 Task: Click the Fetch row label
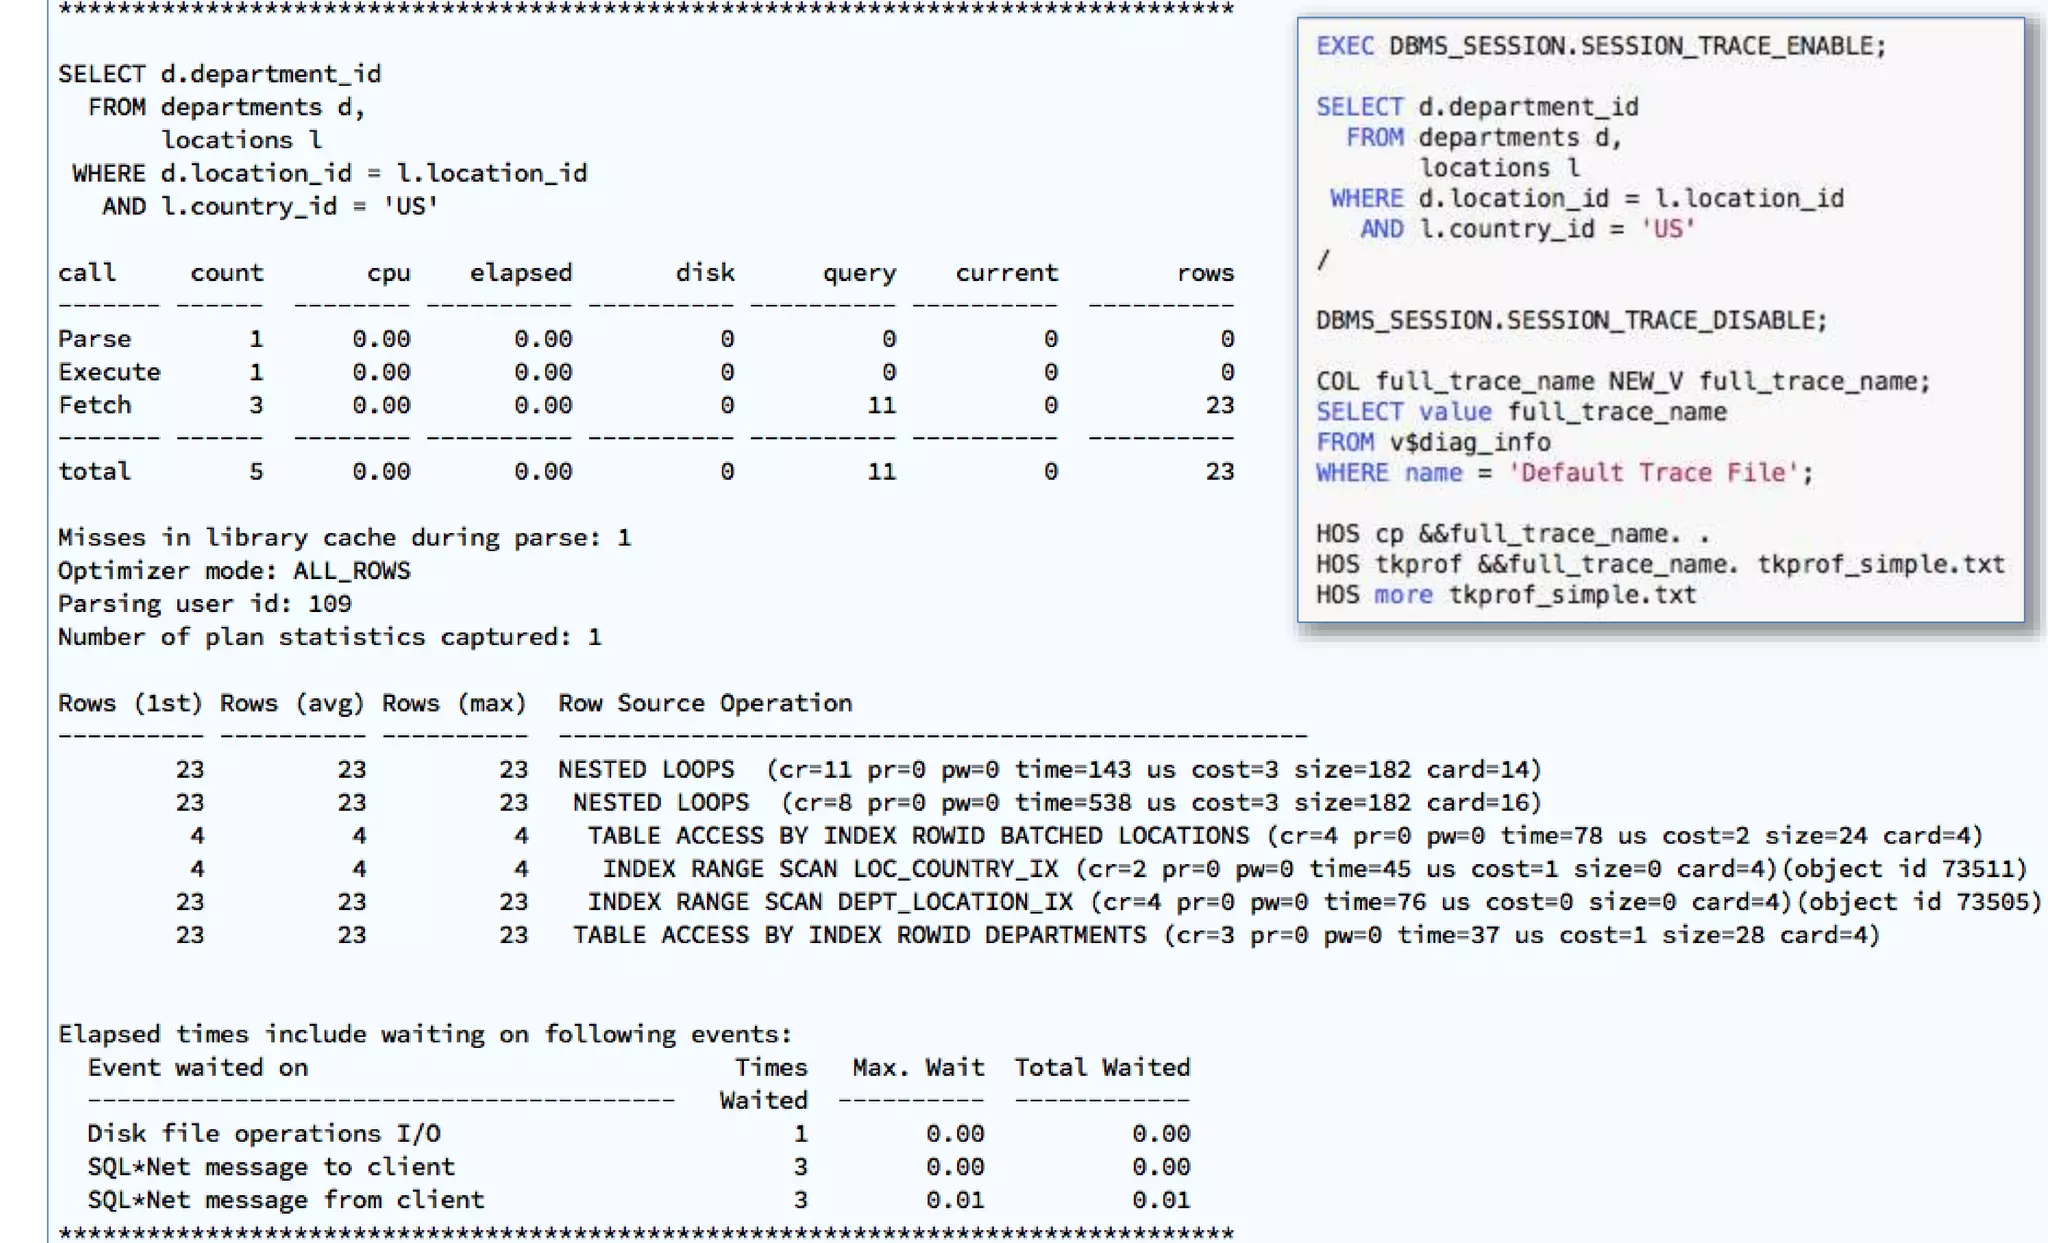pyautogui.click(x=94, y=406)
